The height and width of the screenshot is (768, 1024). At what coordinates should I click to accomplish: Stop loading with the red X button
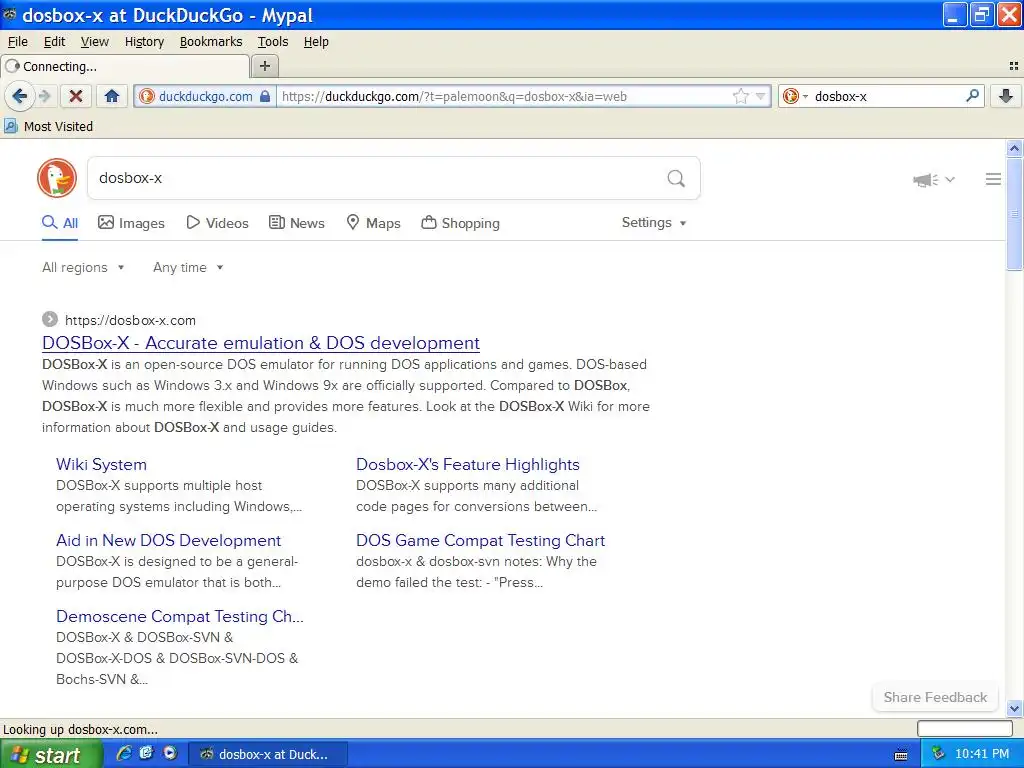(x=76, y=96)
